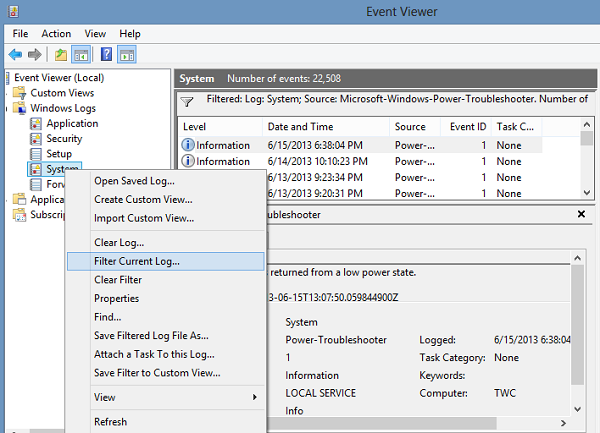Select the Application log in tree
The height and width of the screenshot is (433, 600).
click(72, 124)
